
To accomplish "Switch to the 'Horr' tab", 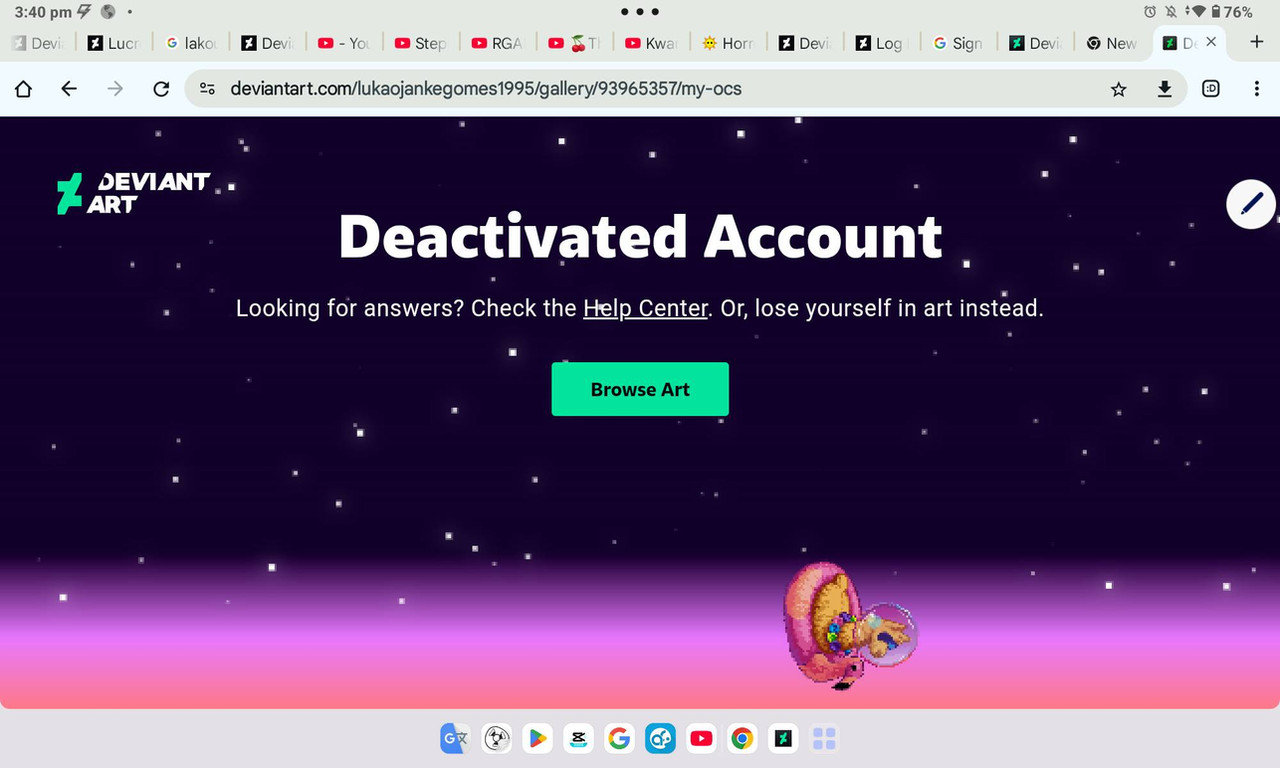I will coord(729,43).
